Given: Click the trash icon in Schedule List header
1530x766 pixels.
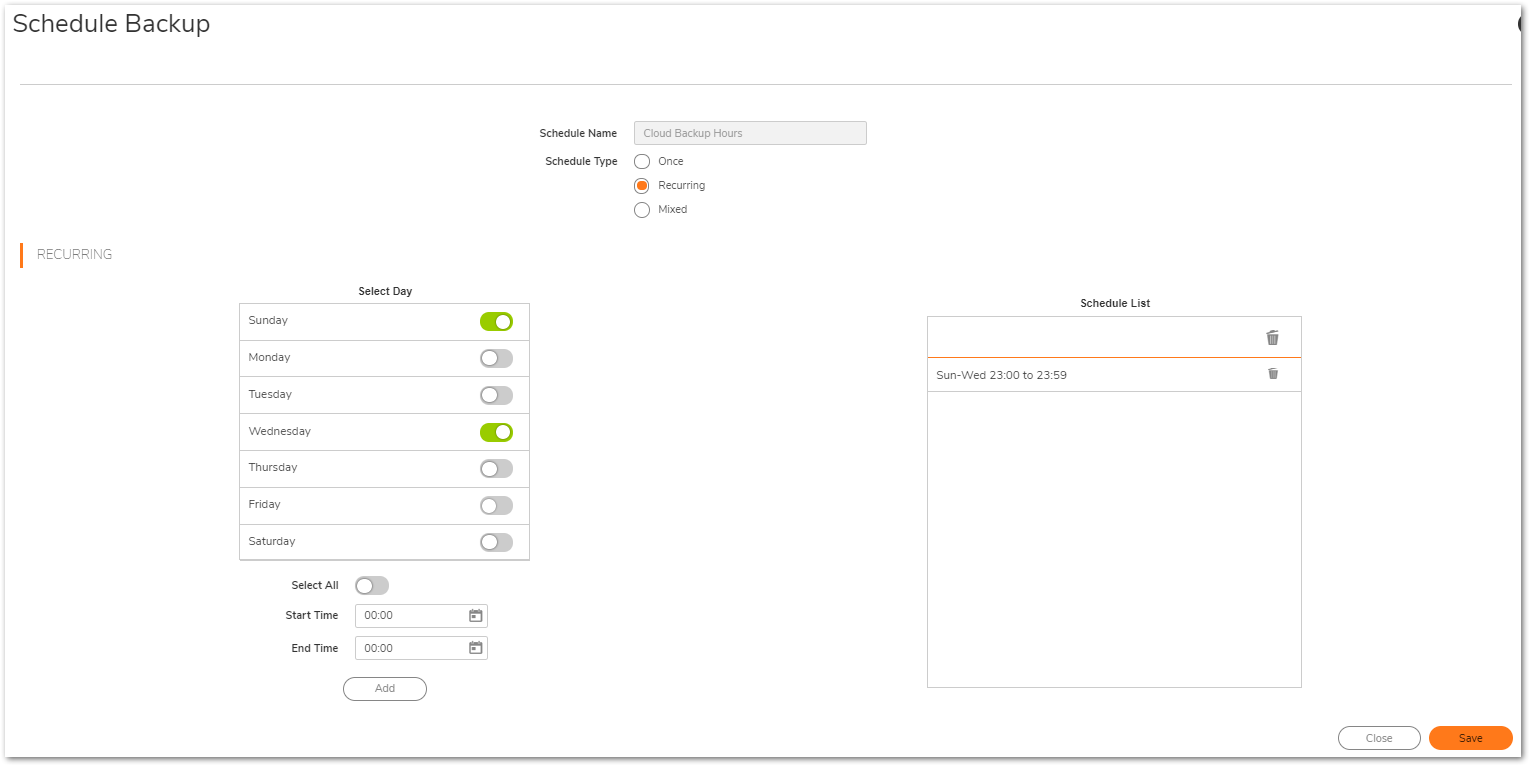Looking at the screenshot, I should click(x=1272, y=338).
